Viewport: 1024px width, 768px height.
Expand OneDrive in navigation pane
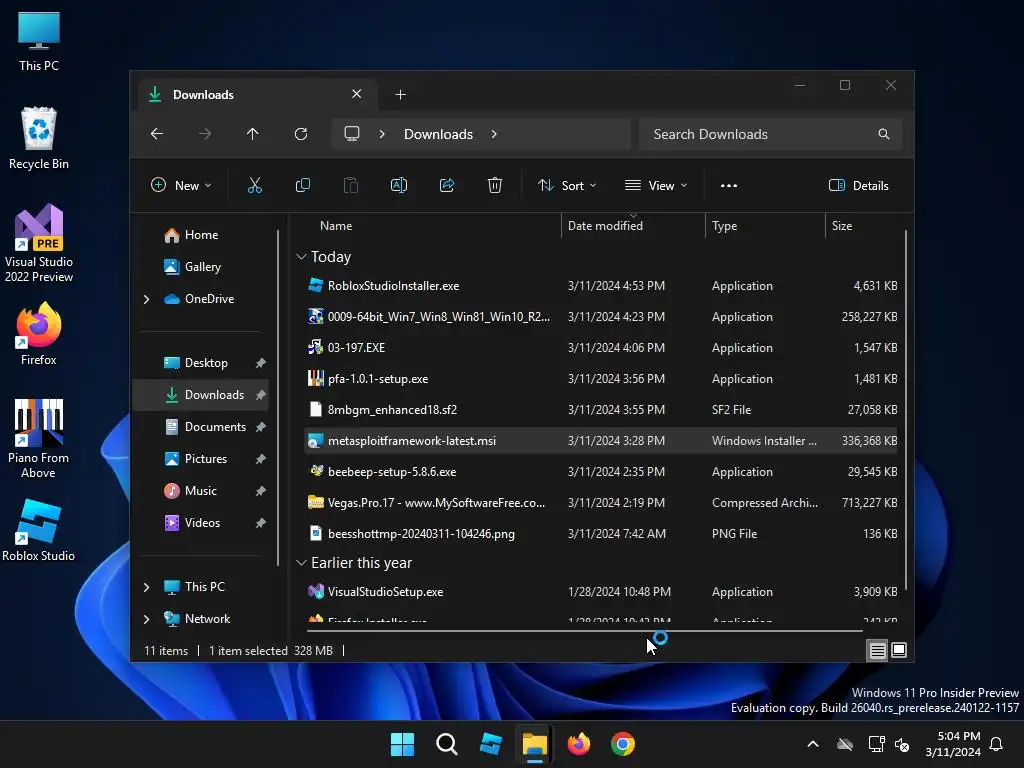point(146,299)
